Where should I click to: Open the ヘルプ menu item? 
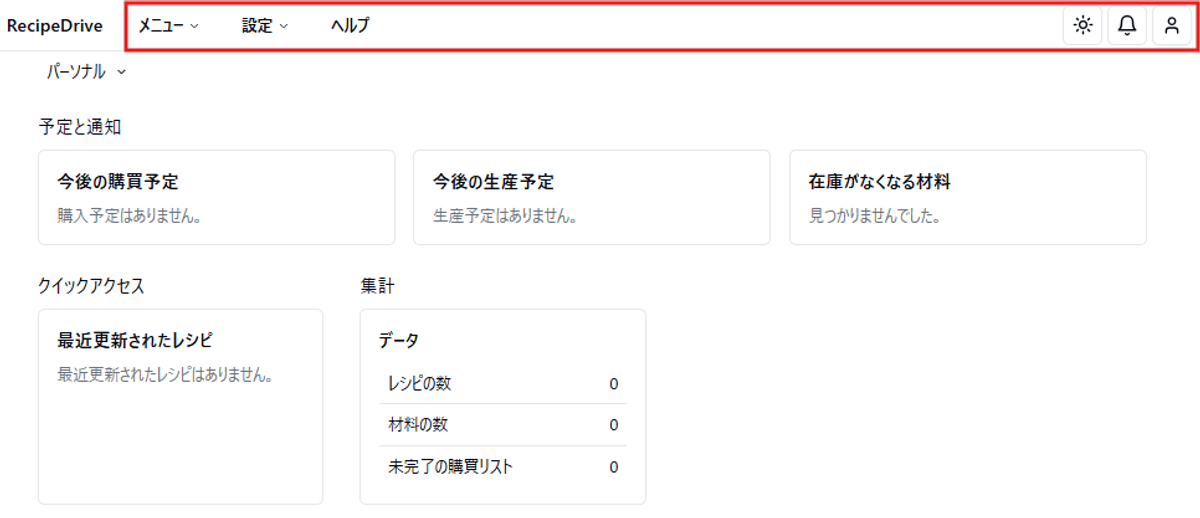[x=350, y=26]
